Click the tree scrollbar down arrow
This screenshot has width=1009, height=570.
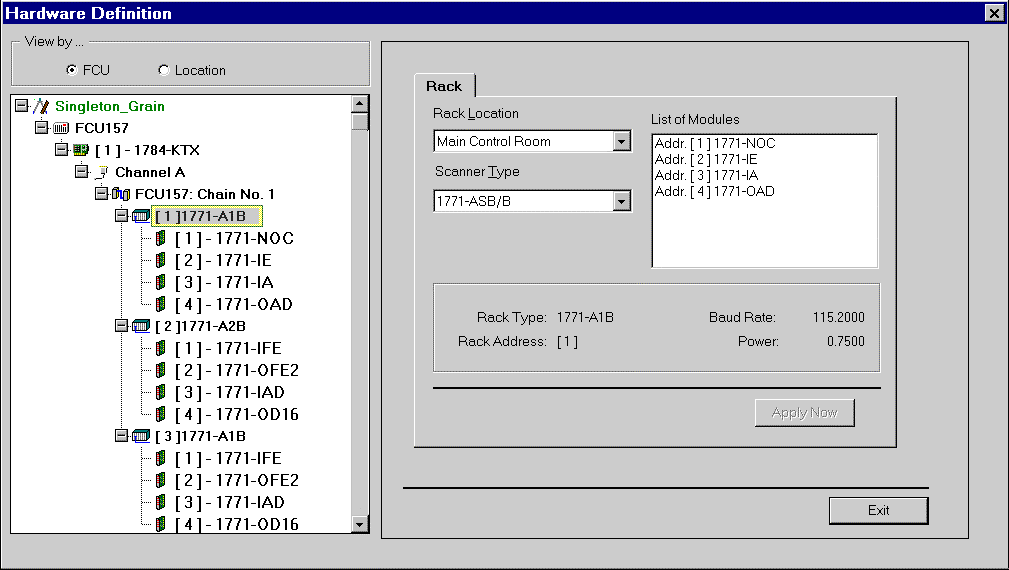pos(360,524)
